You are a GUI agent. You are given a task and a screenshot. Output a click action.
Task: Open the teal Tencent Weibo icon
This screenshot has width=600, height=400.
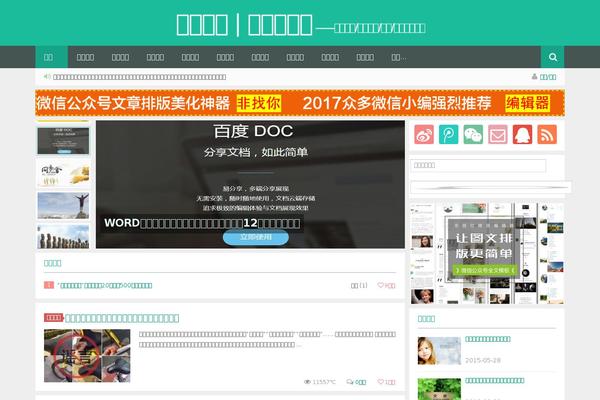[448, 134]
